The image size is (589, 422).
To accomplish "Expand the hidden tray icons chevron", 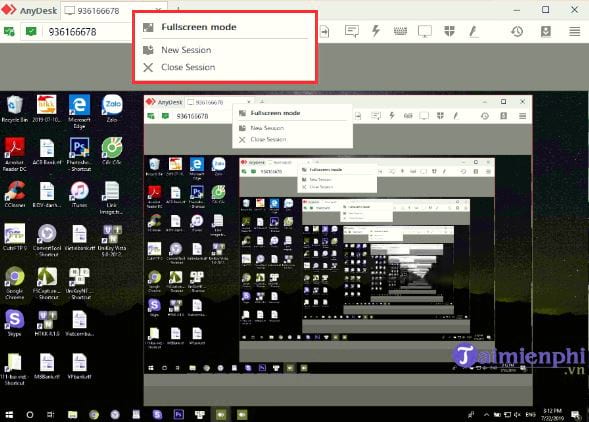I will tap(486, 414).
